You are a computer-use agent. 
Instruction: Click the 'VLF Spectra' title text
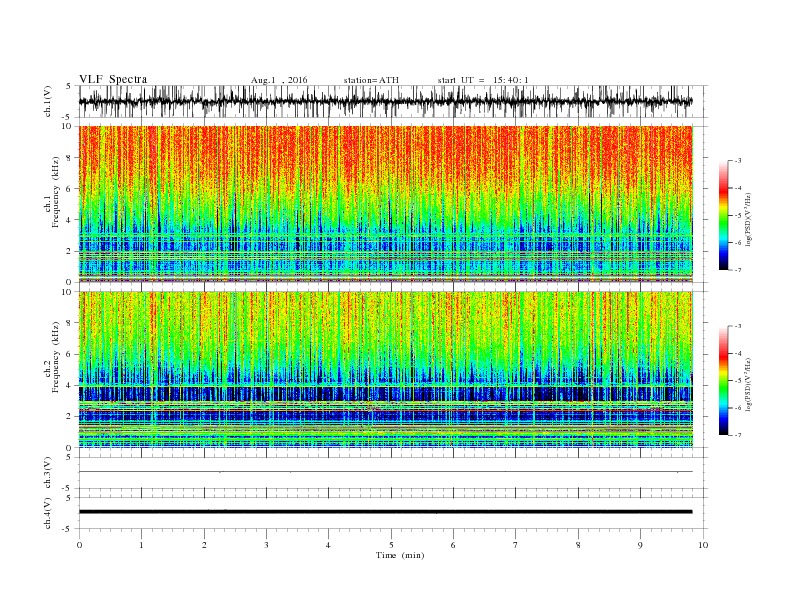113,79
